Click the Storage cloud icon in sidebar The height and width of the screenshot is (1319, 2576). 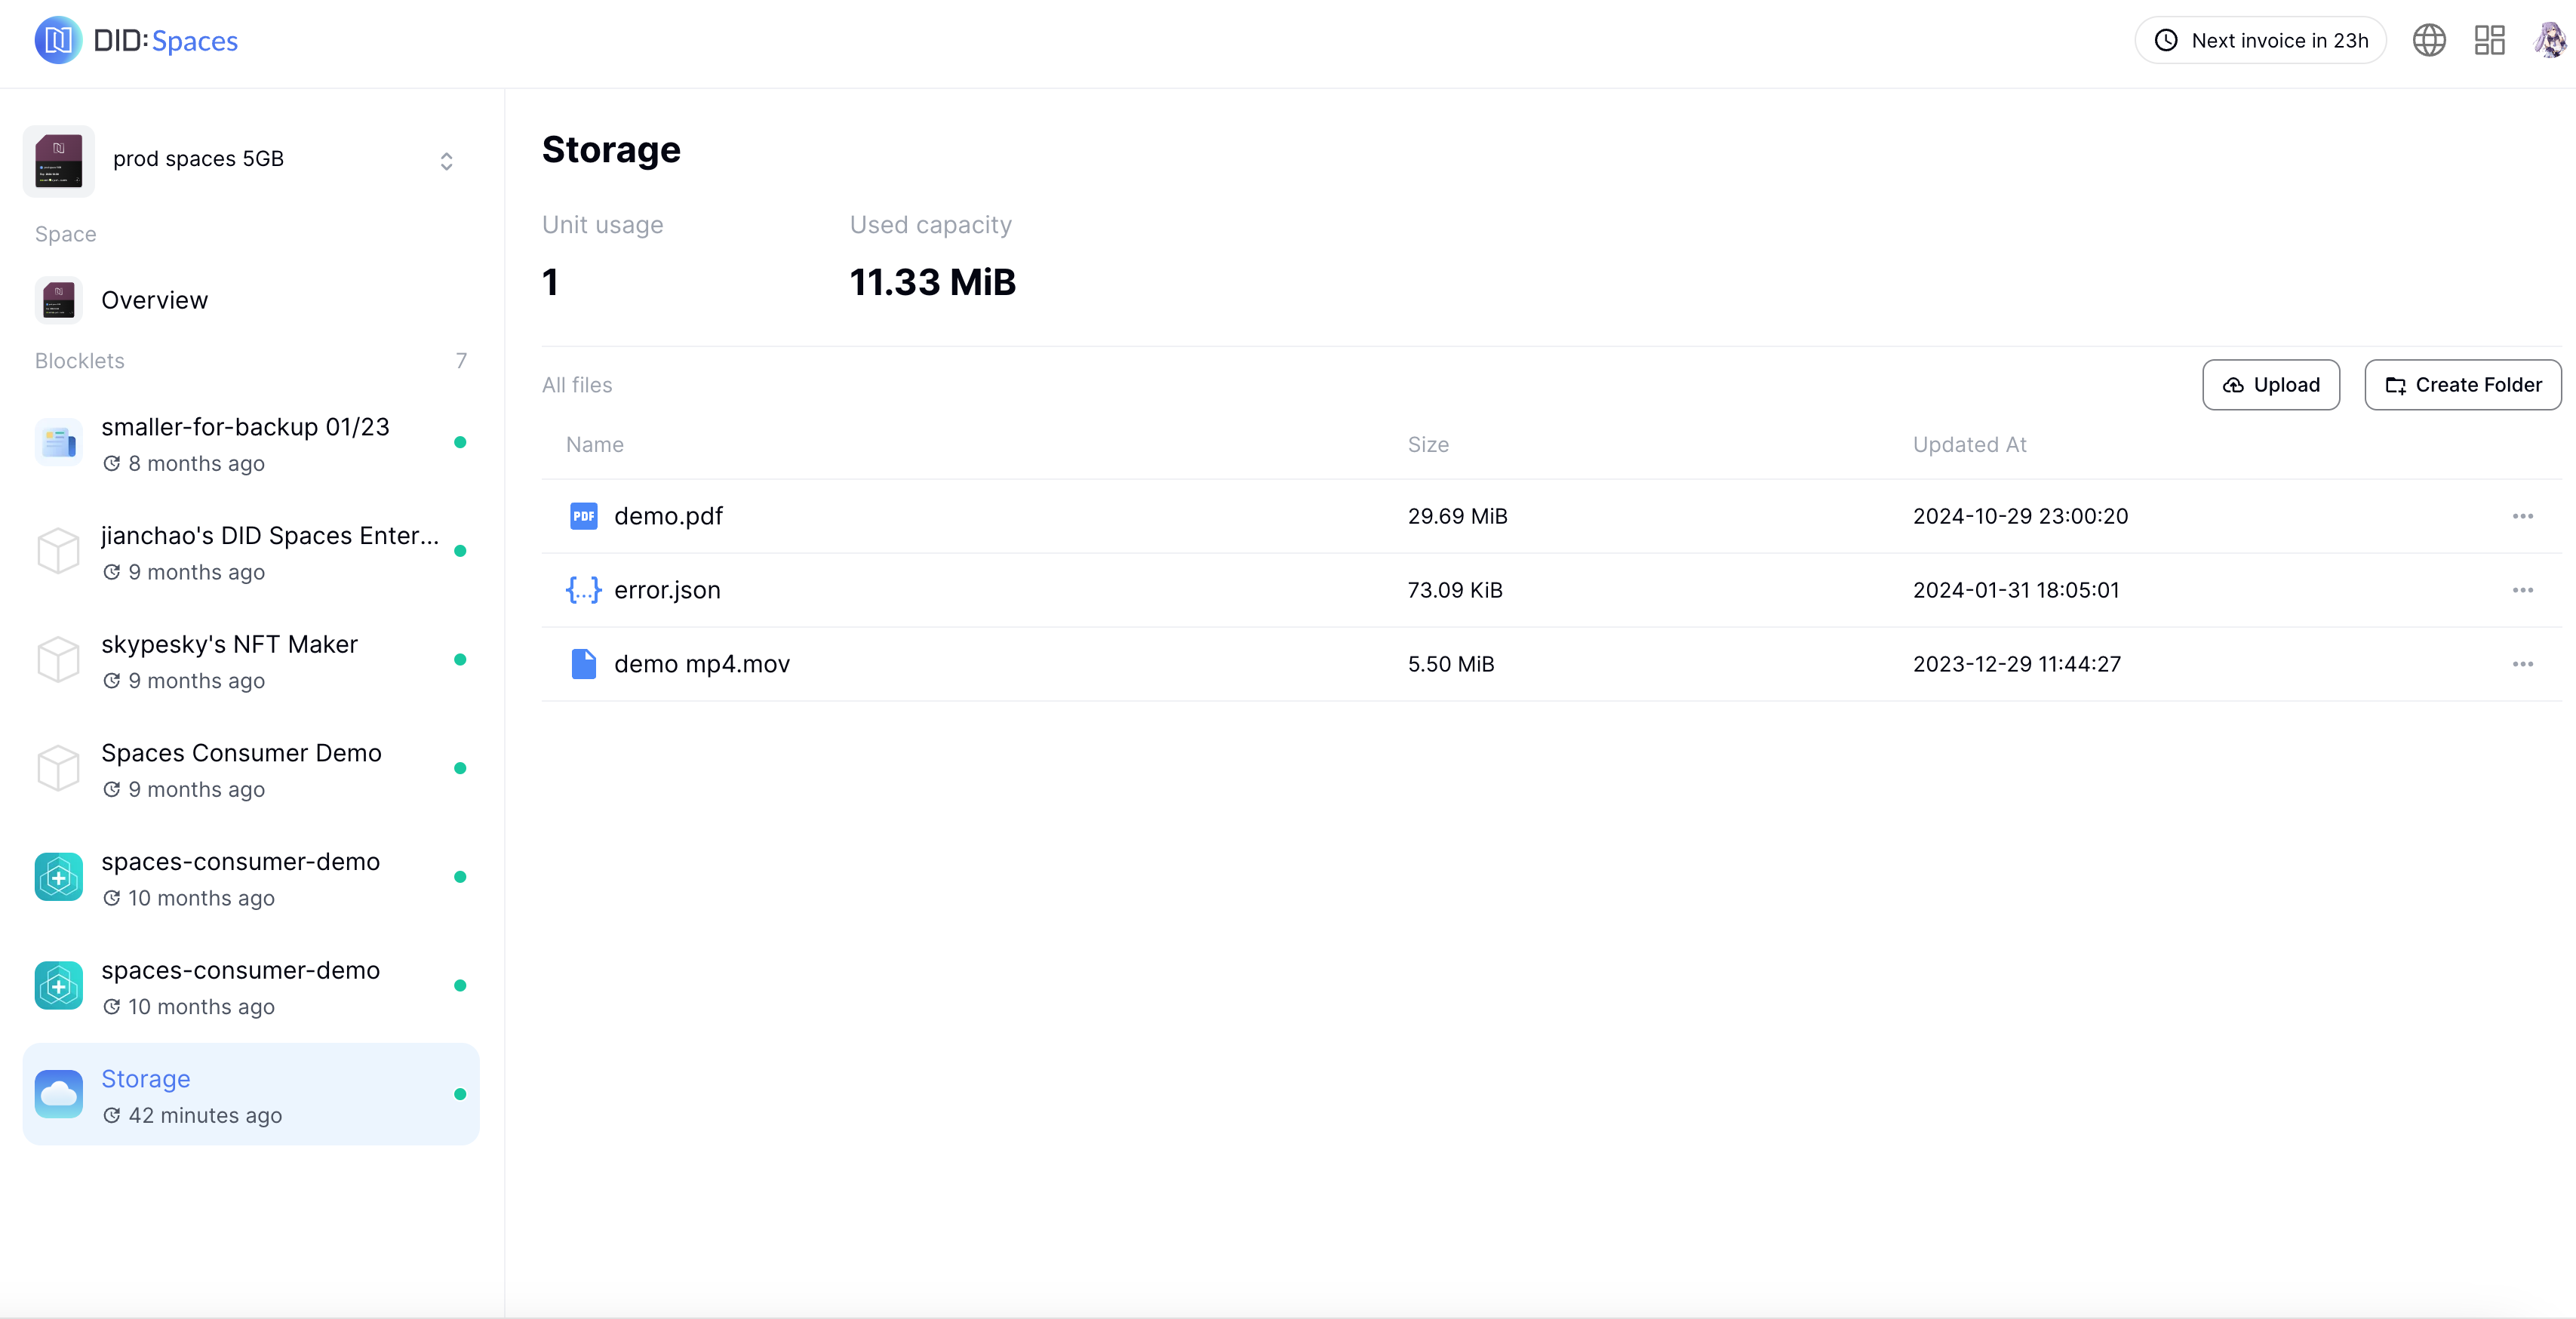tap(58, 1095)
